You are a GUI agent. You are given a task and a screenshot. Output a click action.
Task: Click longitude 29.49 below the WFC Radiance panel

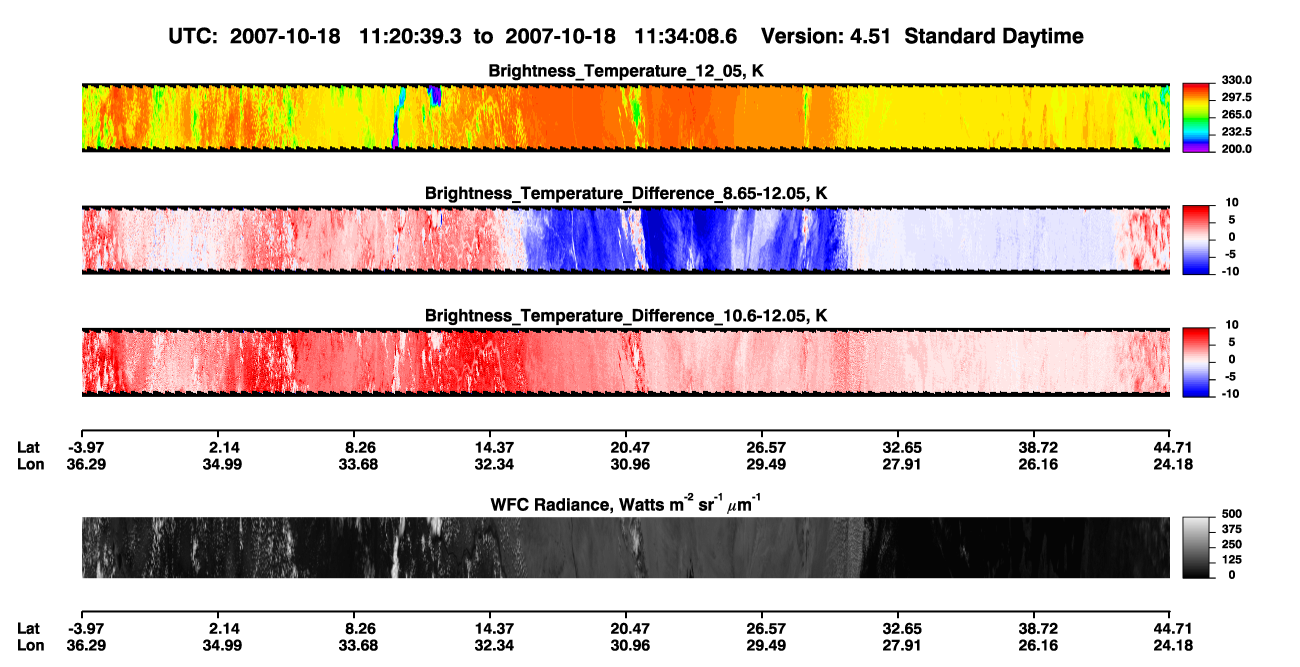tap(768, 645)
